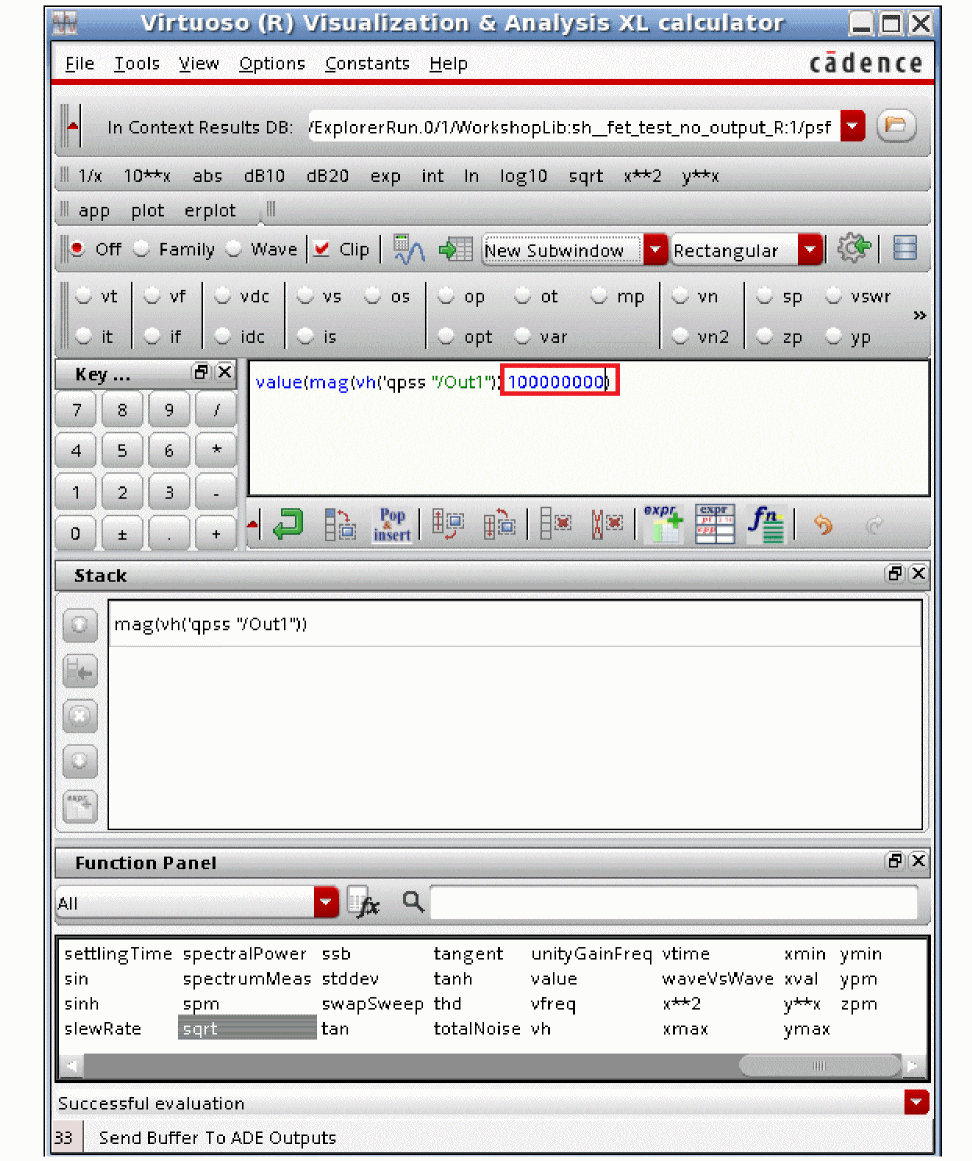Click the Function Panel scroll right arrow

pos(913,1065)
